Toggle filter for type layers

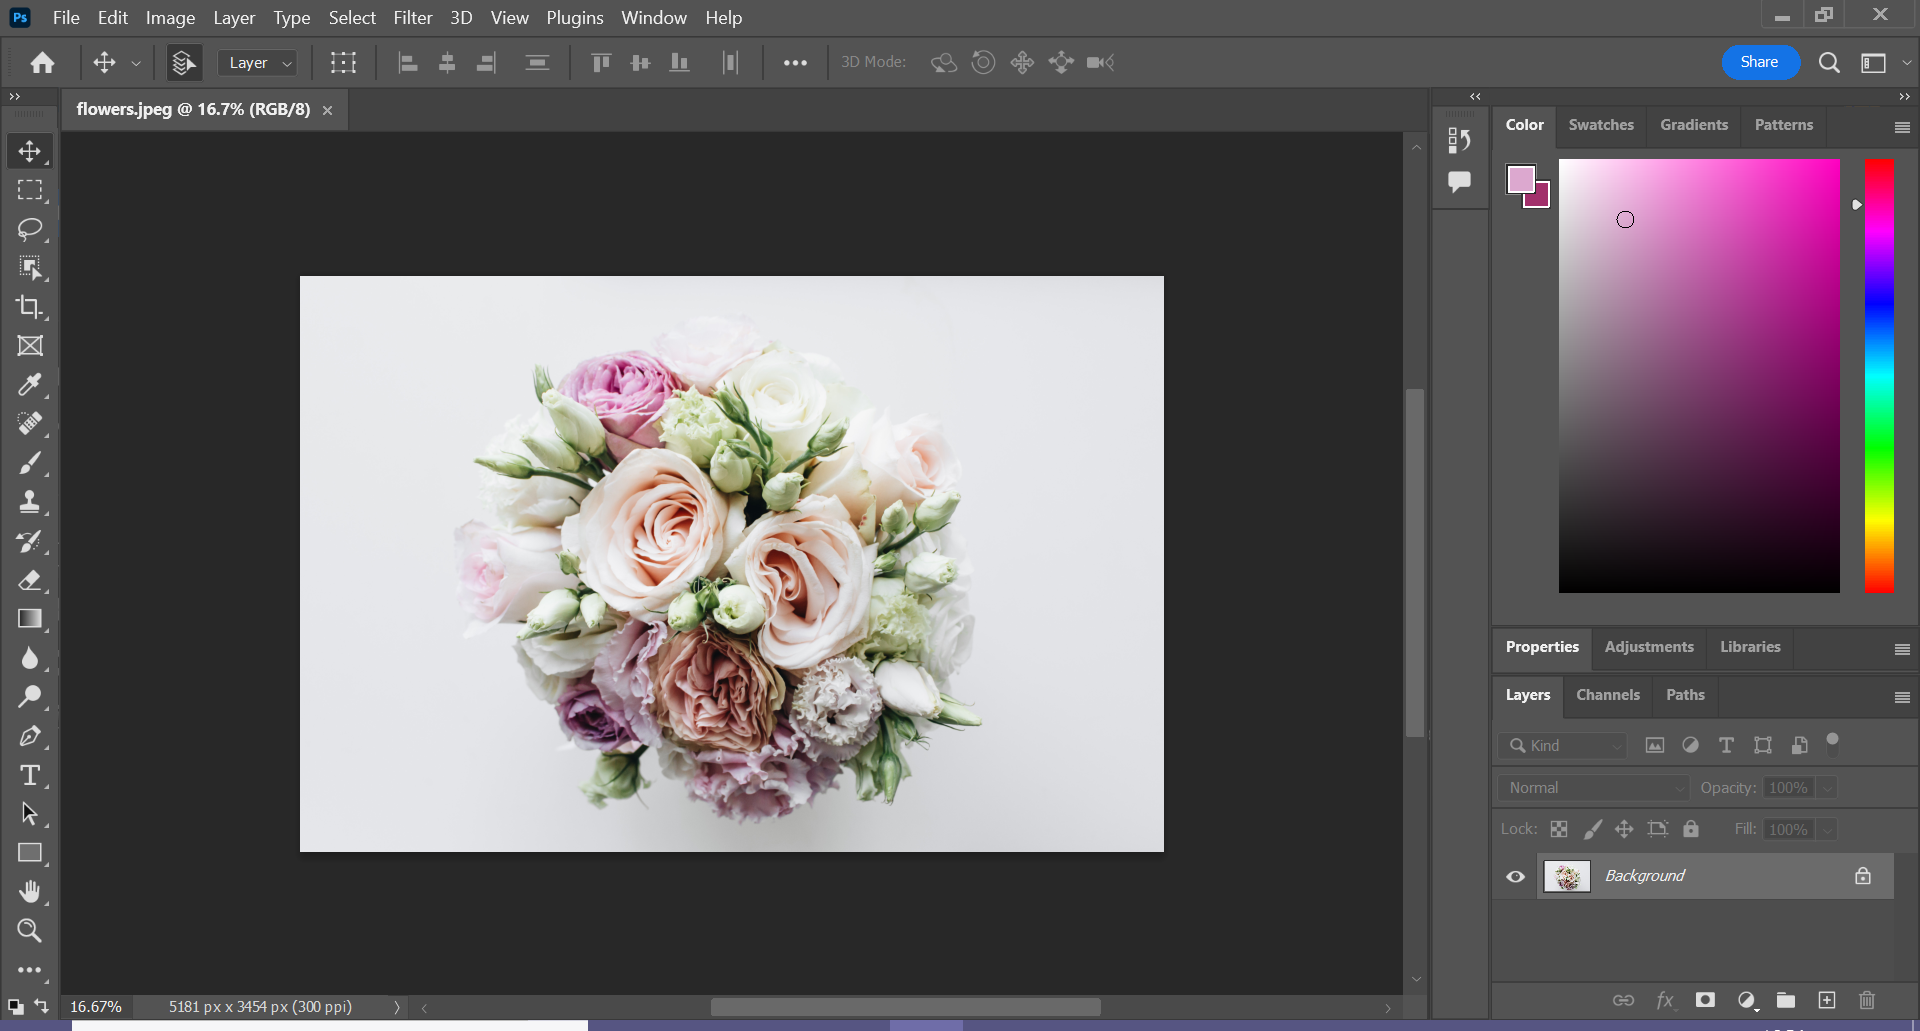1726,745
